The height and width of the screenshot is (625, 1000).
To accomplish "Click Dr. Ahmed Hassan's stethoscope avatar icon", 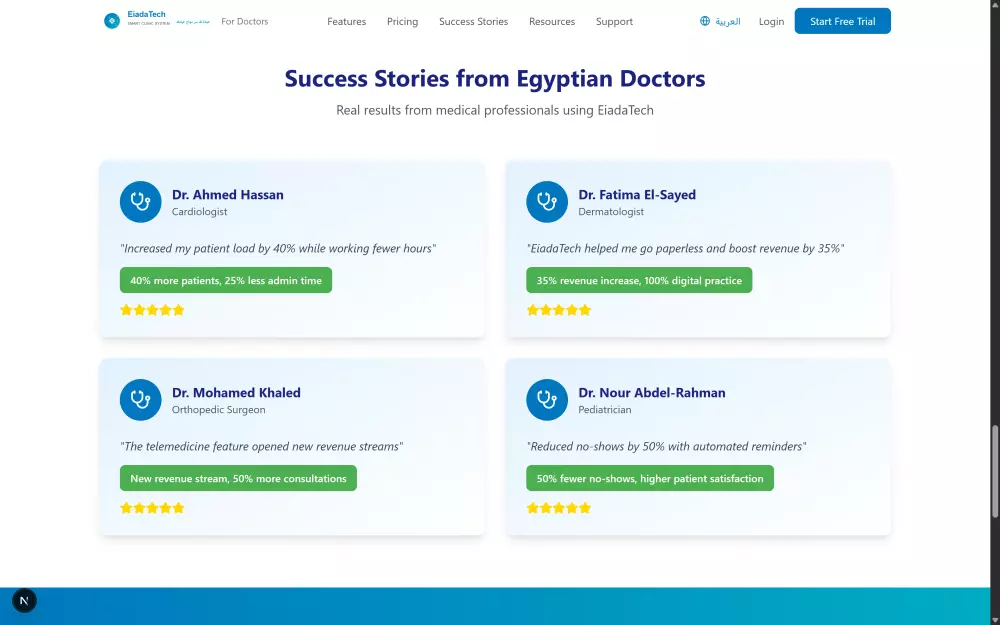I will (x=140, y=201).
